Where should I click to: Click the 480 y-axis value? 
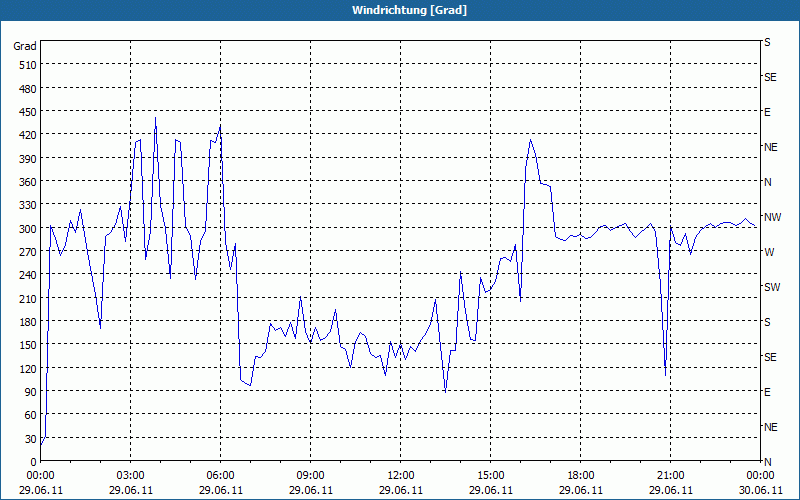pos(28,89)
